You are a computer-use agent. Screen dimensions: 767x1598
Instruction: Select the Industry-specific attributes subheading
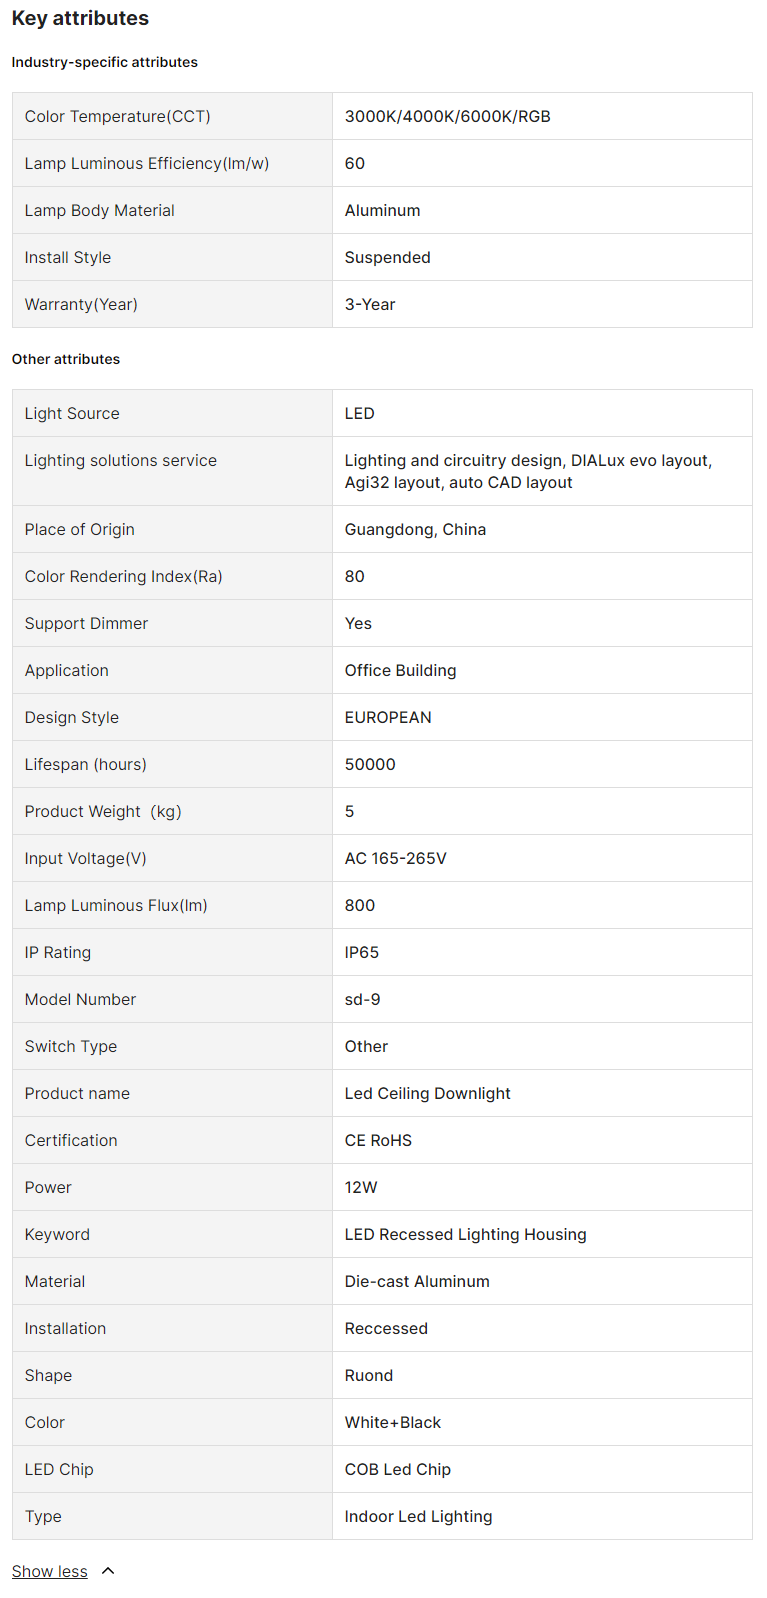105,62
